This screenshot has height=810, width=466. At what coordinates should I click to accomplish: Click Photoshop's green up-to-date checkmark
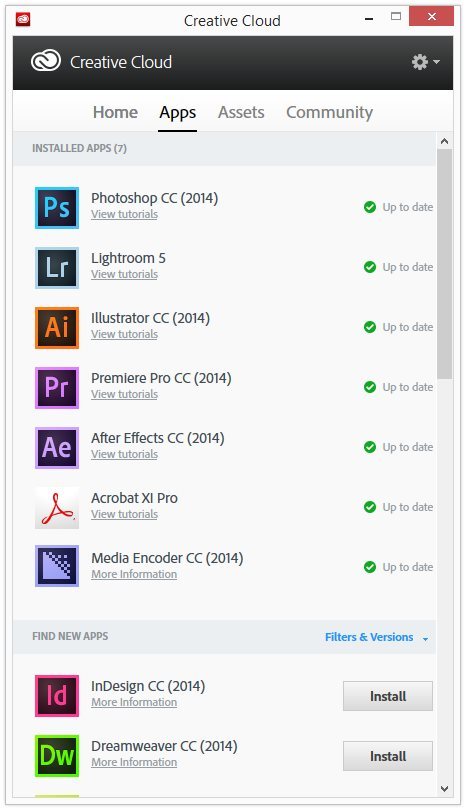[370, 207]
